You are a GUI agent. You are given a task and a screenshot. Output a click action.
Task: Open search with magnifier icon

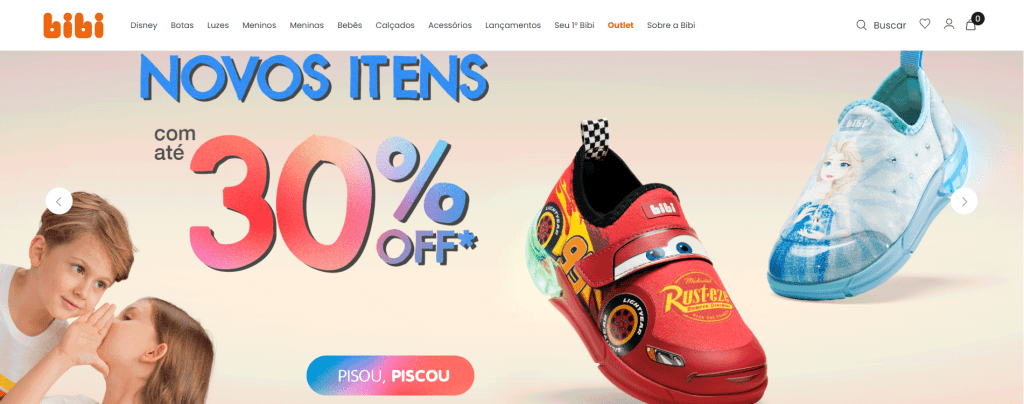[861, 25]
